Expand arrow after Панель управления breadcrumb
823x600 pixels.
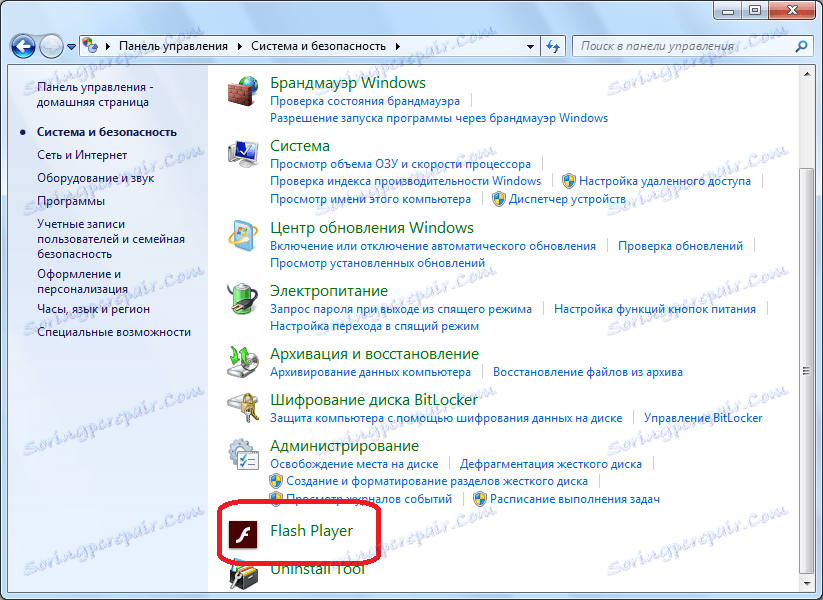click(x=239, y=46)
